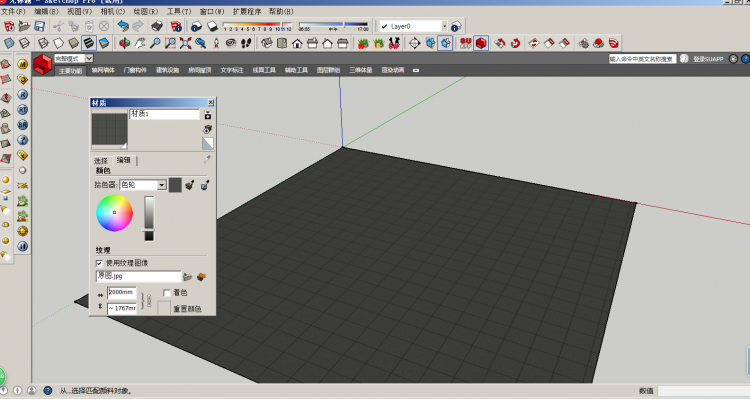Click the texture height field ~1767mm
The height and width of the screenshot is (399, 750).
122,308
